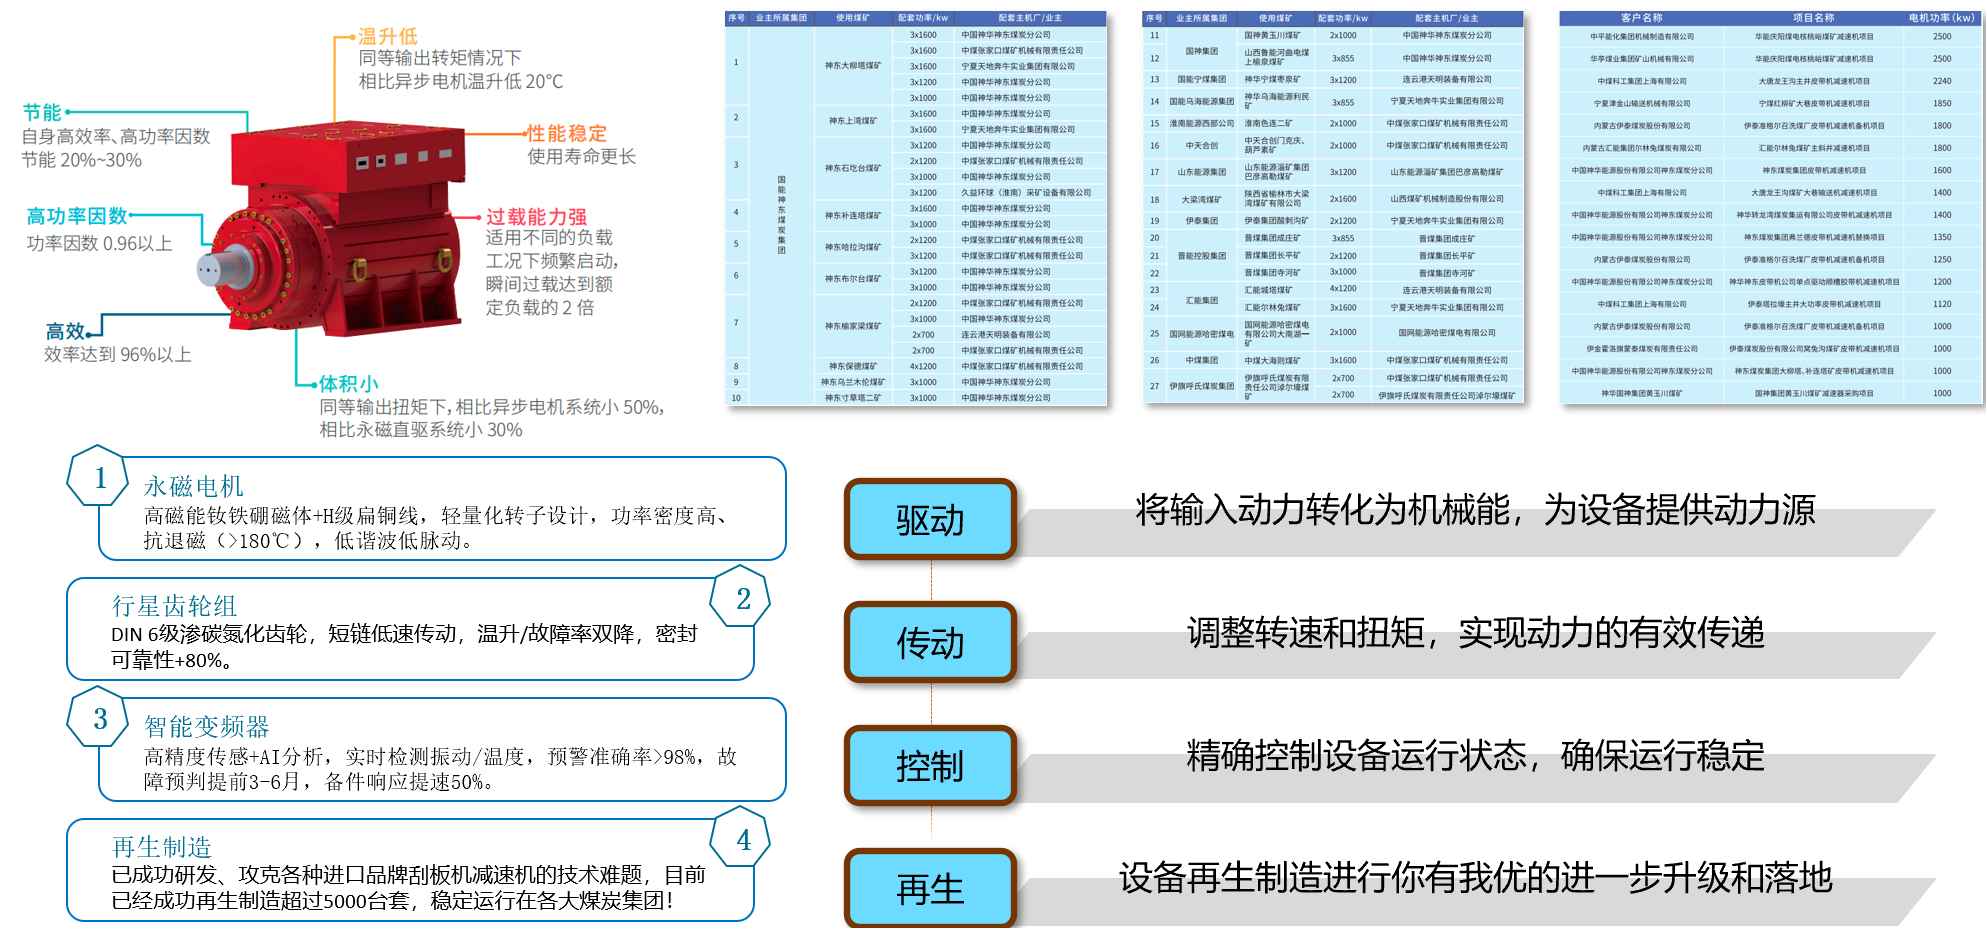Viewport: 1986px width, 928px height.
Task: Click the 大梁湾煤矿 table cell
Action: [1202, 199]
